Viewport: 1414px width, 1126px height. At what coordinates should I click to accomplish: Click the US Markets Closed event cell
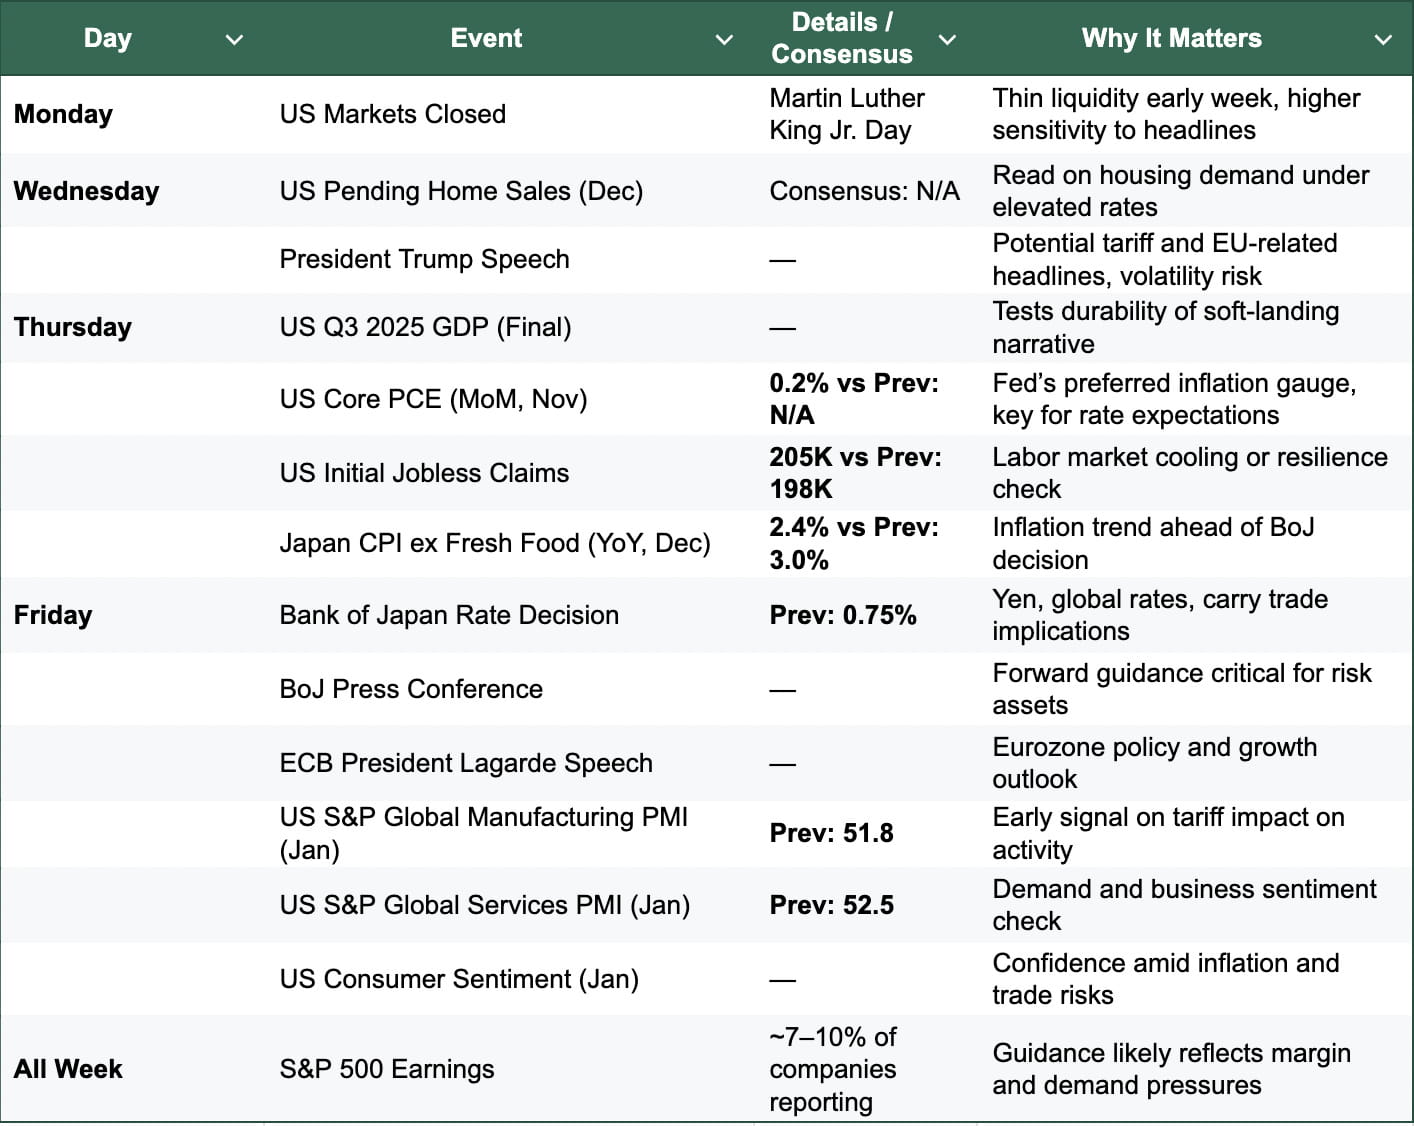[392, 114]
